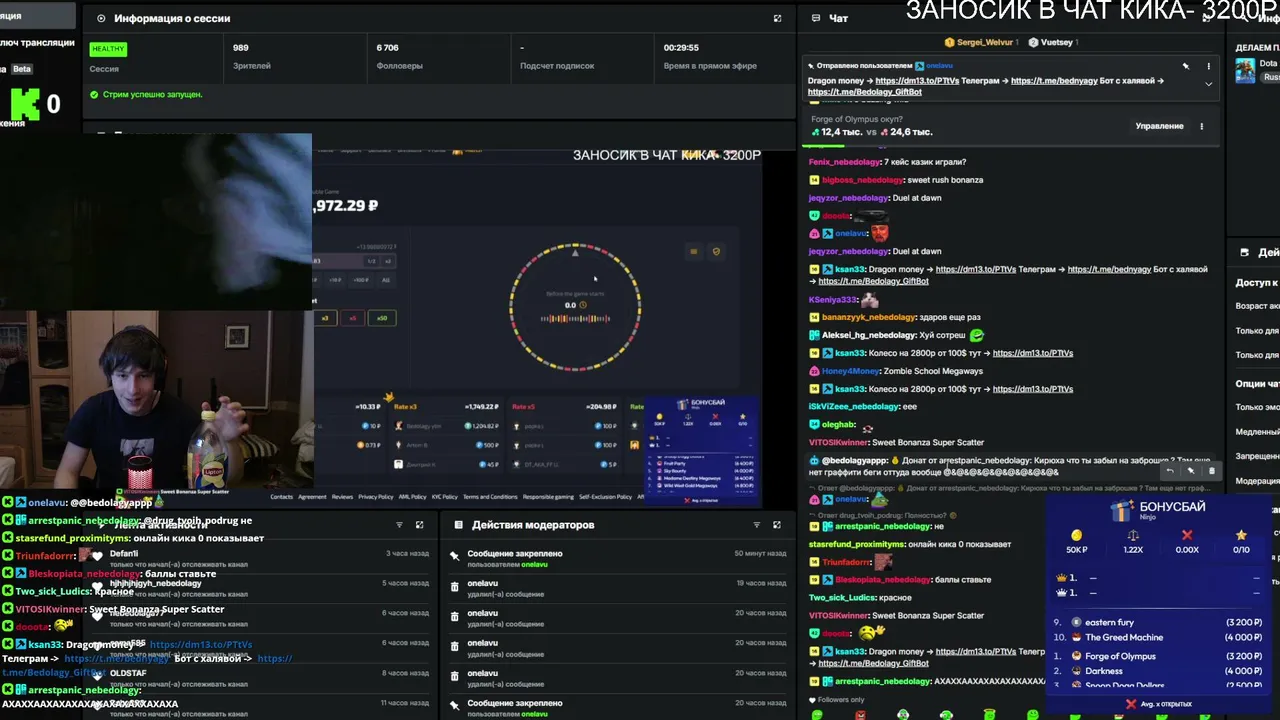Click the Управление prediction button
The height and width of the screenshot is (720, 1280).
pos(1159,126)
